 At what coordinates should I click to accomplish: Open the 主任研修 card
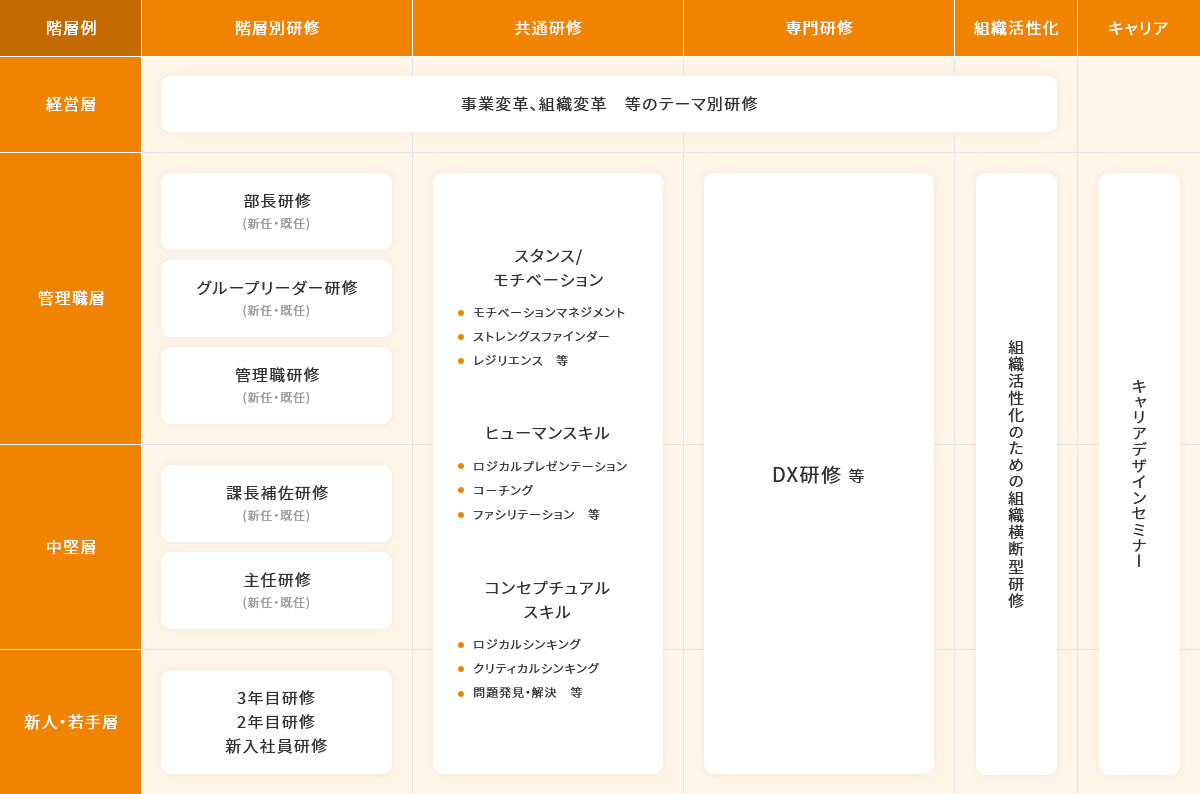coord(277,590)
